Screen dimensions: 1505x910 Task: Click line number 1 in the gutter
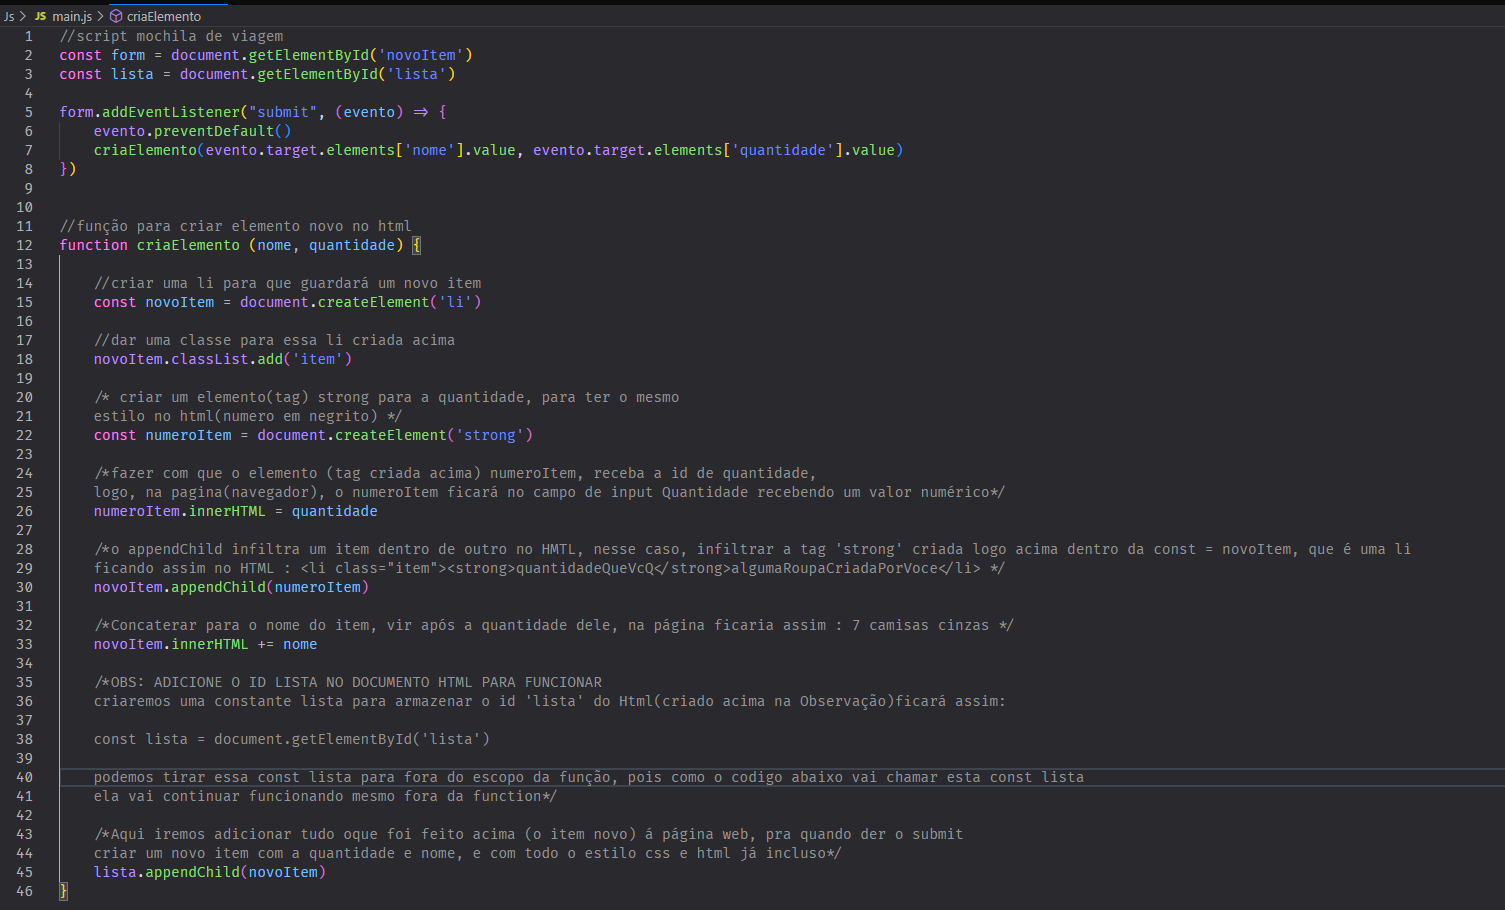pos(29,36)
